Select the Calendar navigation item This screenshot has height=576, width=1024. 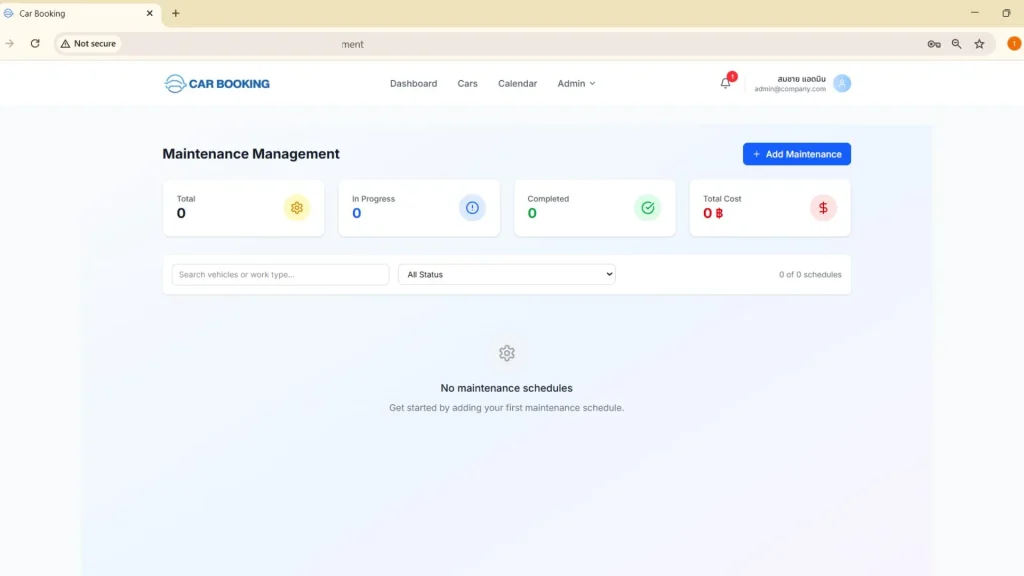tap(517, 84)
